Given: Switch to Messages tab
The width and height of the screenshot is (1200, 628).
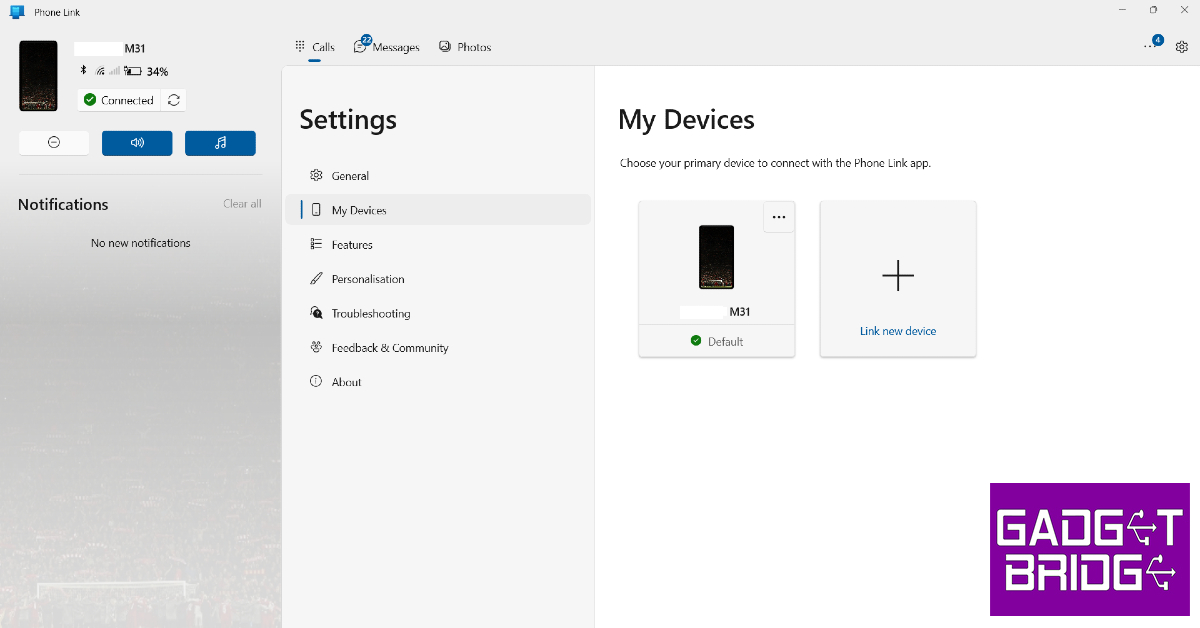Looking at the screenshot, I should coord(387,47).
